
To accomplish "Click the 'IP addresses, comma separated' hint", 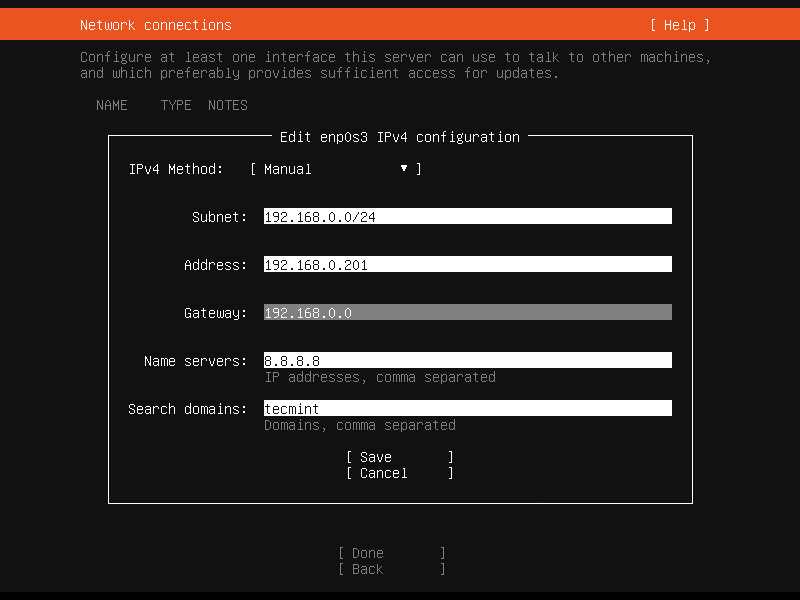I will click(379, 377).
